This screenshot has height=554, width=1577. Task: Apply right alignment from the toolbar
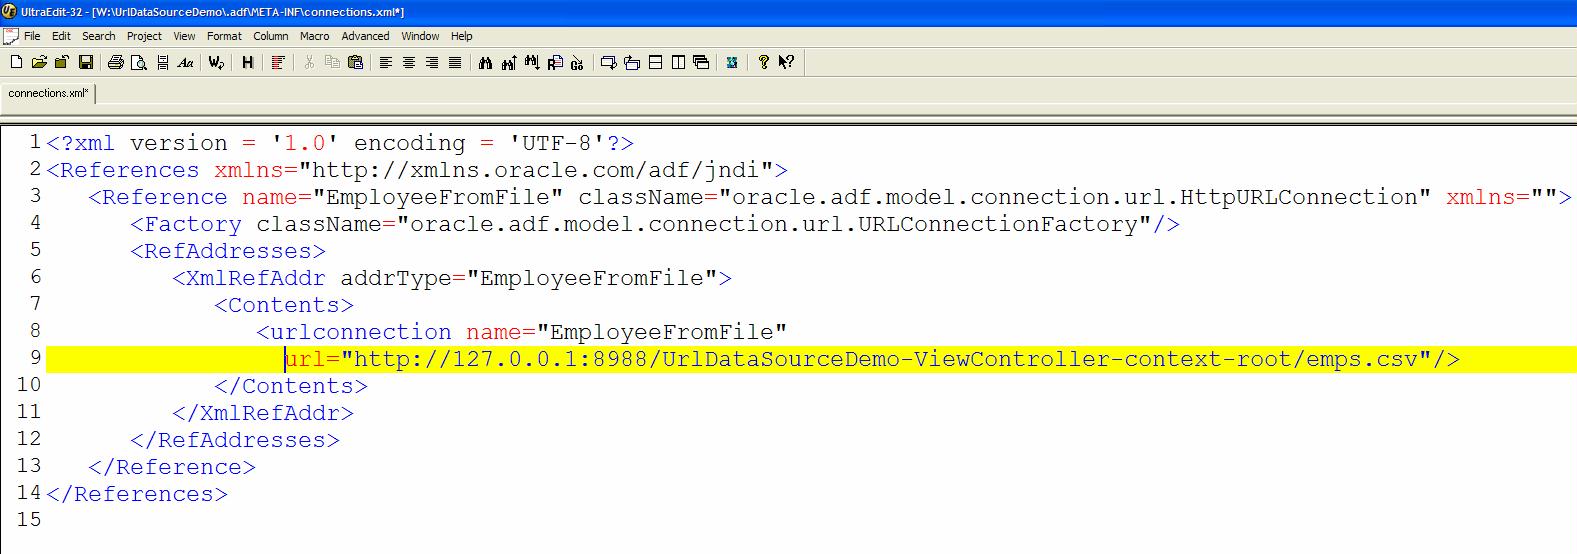coord(432,62)
